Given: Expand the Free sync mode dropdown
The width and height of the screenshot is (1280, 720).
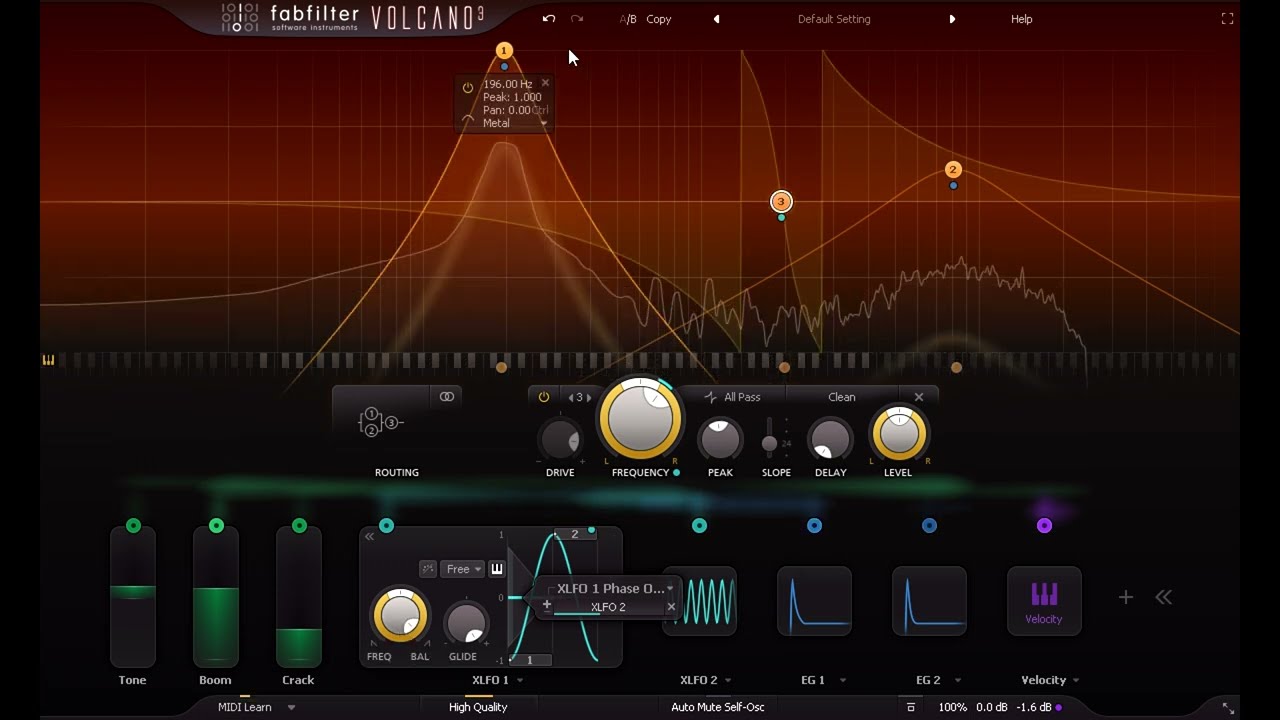Looking at the screenshot, I should (x=464, y=569).
